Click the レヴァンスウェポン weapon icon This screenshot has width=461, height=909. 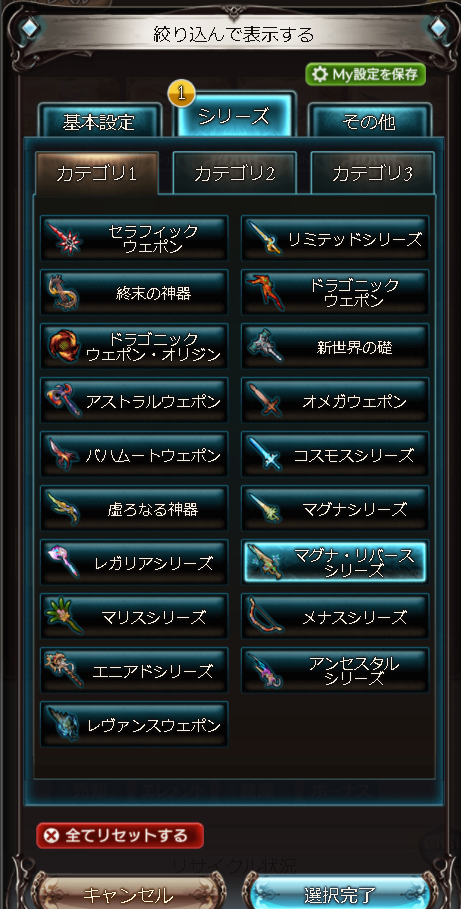[x=64, y=724]
